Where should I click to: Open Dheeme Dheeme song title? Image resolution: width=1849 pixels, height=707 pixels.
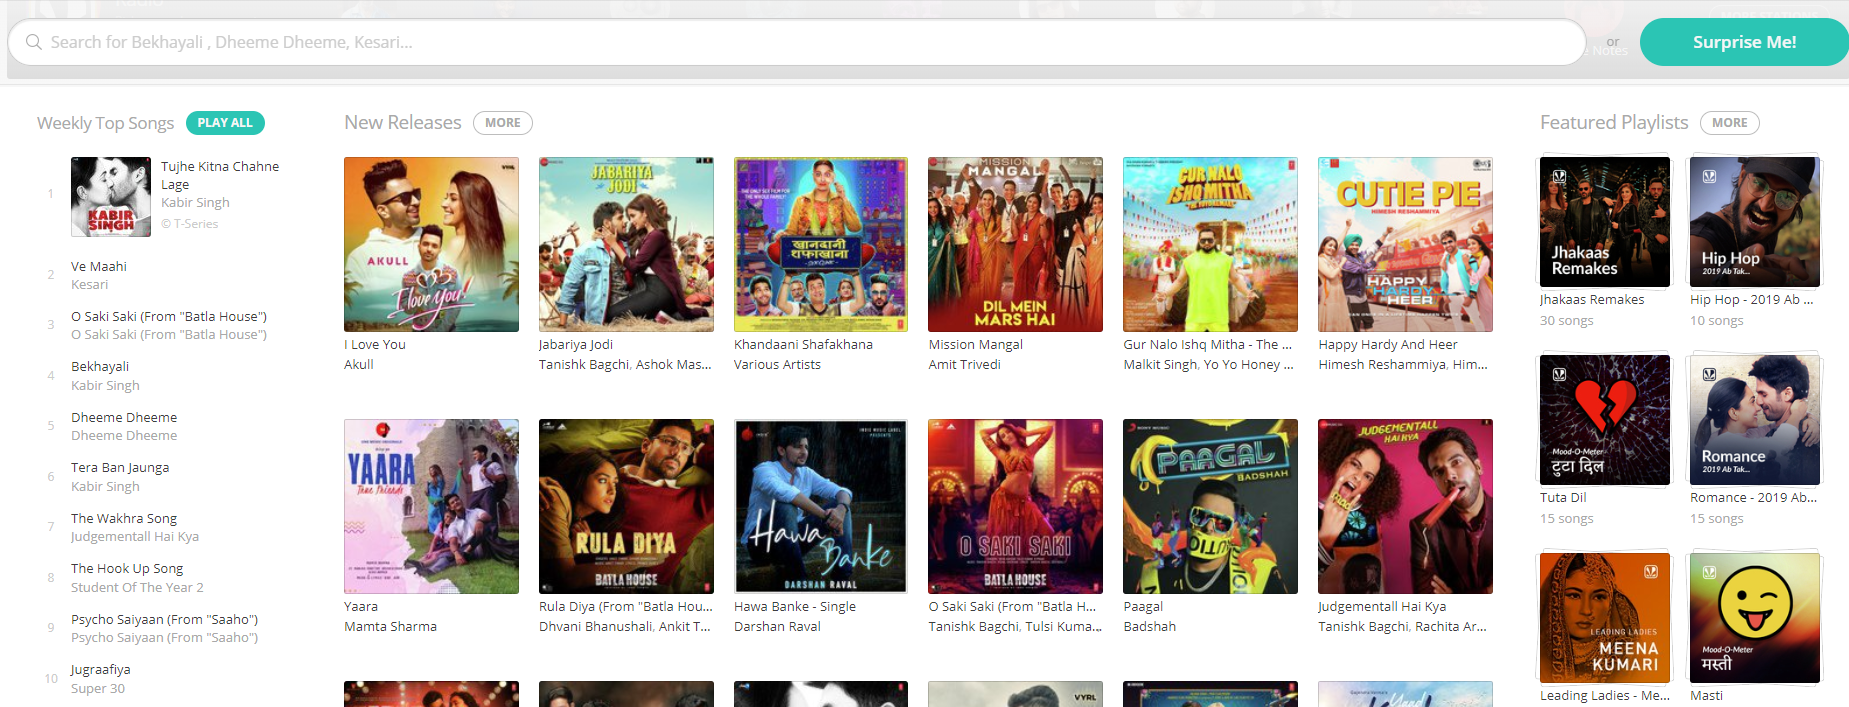(124, 417)
